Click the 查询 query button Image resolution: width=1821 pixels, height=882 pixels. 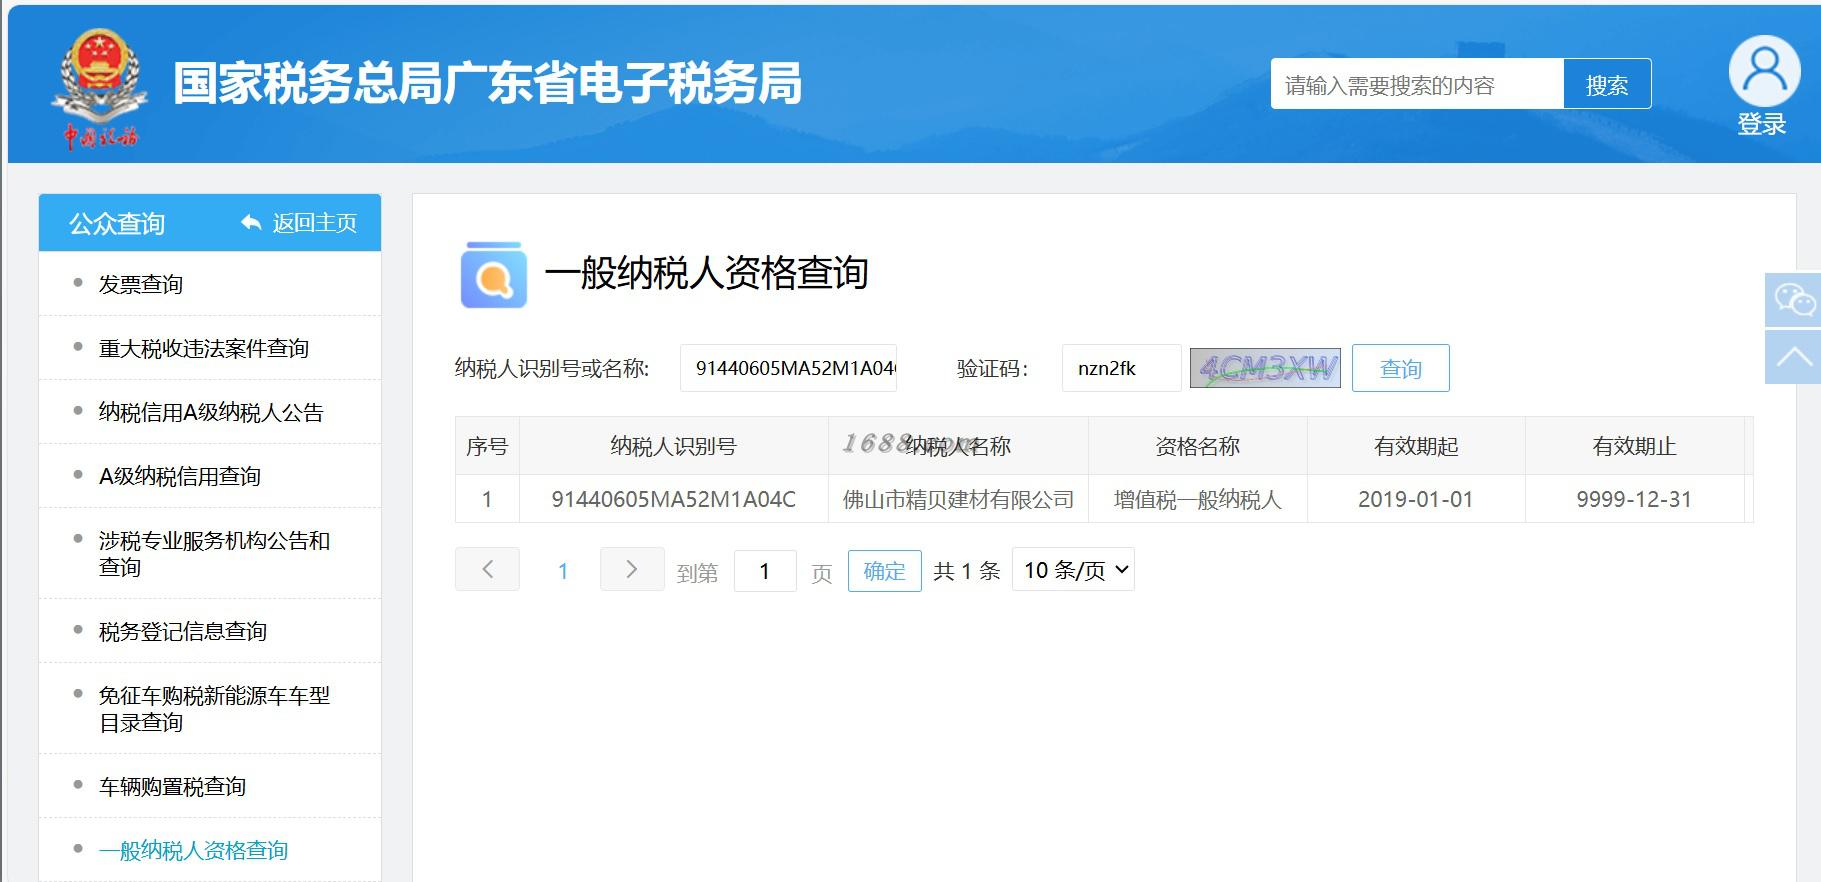pos(1400,368)
